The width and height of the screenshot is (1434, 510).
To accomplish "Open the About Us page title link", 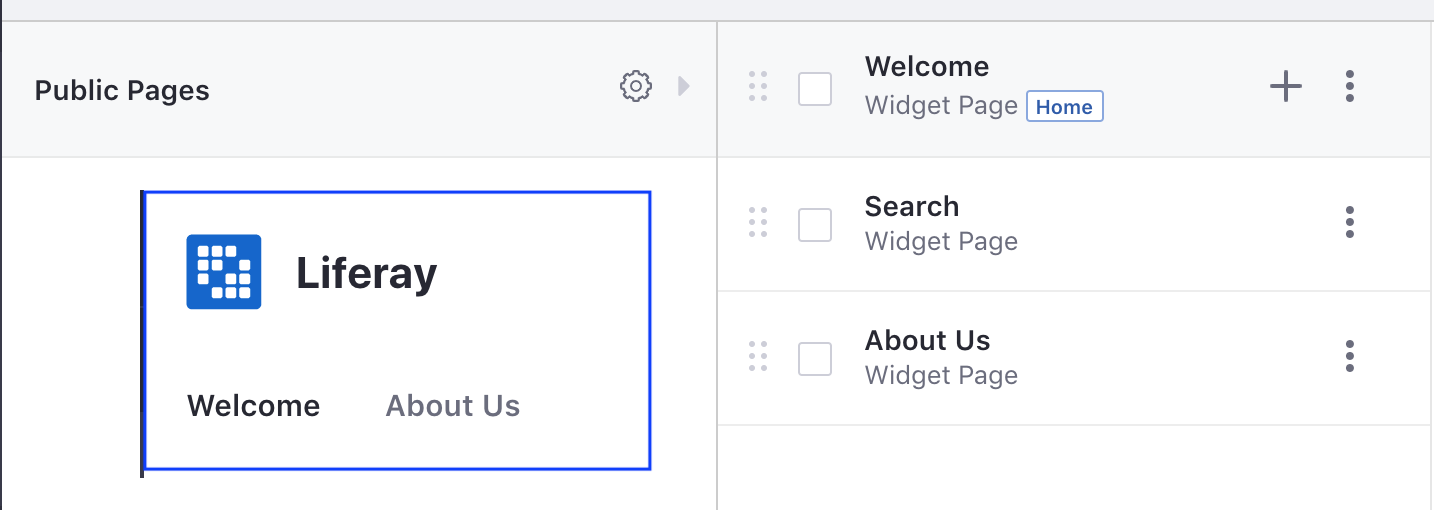I will tap(928, 341).
